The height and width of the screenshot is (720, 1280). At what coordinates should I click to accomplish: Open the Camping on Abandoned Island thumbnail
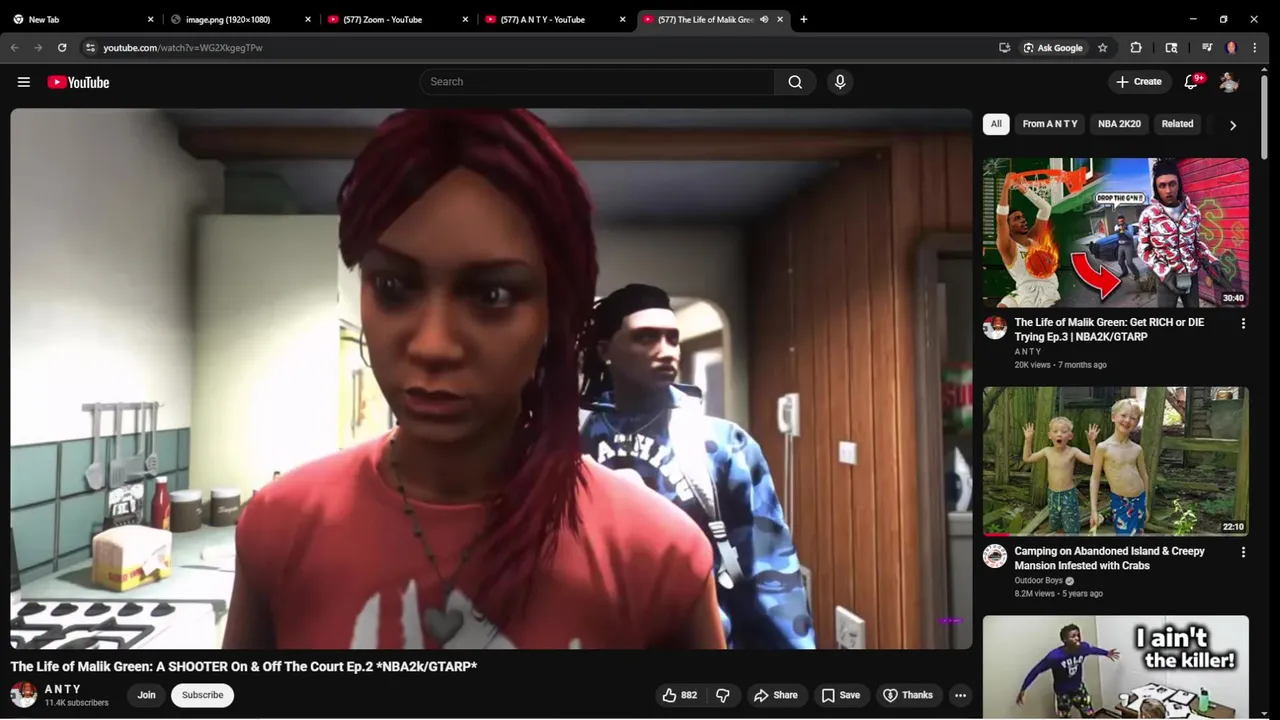coord(1115,461)
